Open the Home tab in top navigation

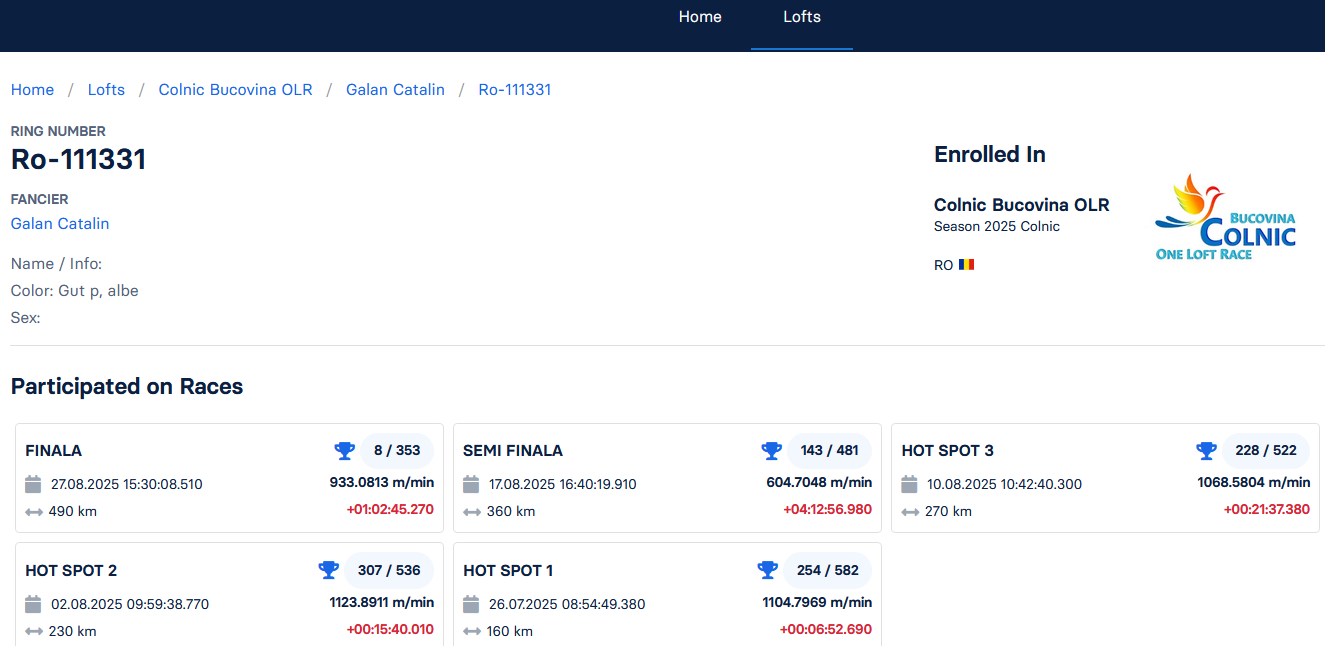[700, 17]
